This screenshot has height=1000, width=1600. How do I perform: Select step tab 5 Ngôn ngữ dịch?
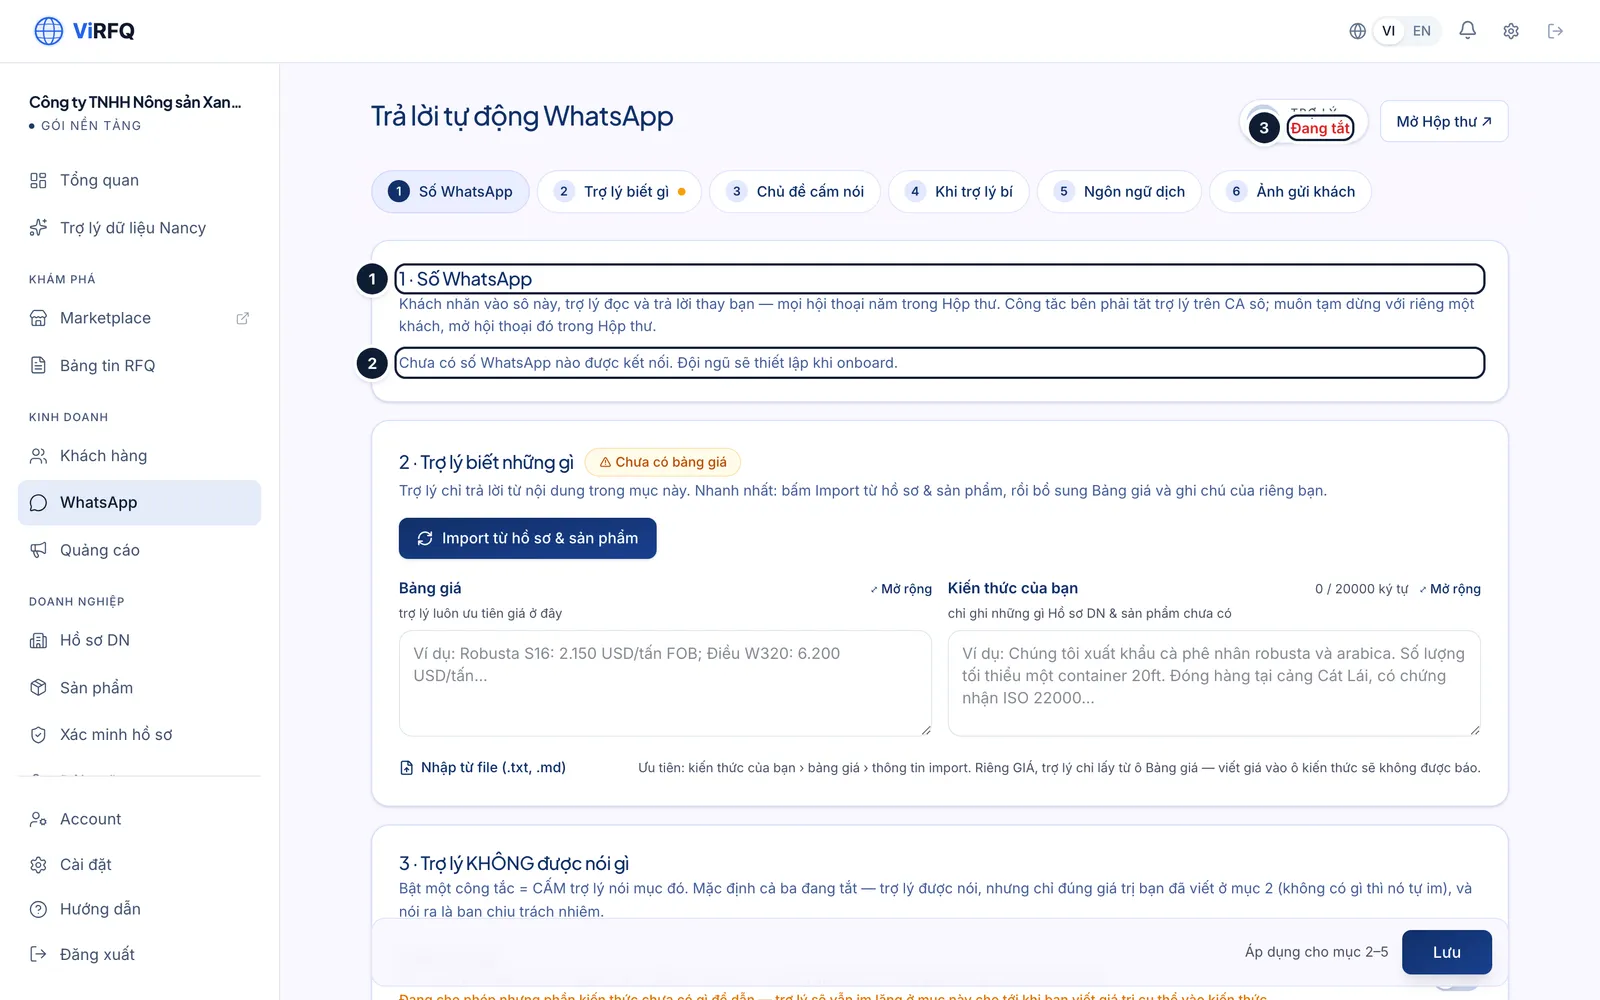[1119, 192]
